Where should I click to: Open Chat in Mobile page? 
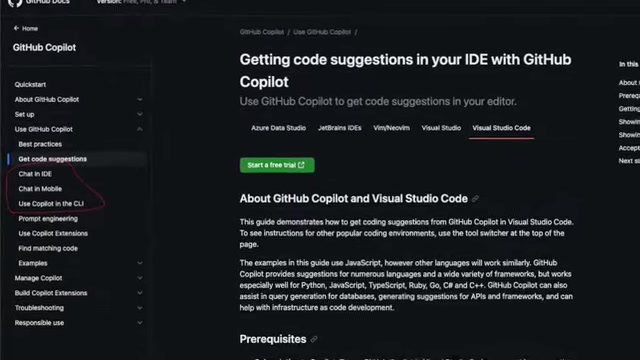pyautogui.click(x=40, y=189)
